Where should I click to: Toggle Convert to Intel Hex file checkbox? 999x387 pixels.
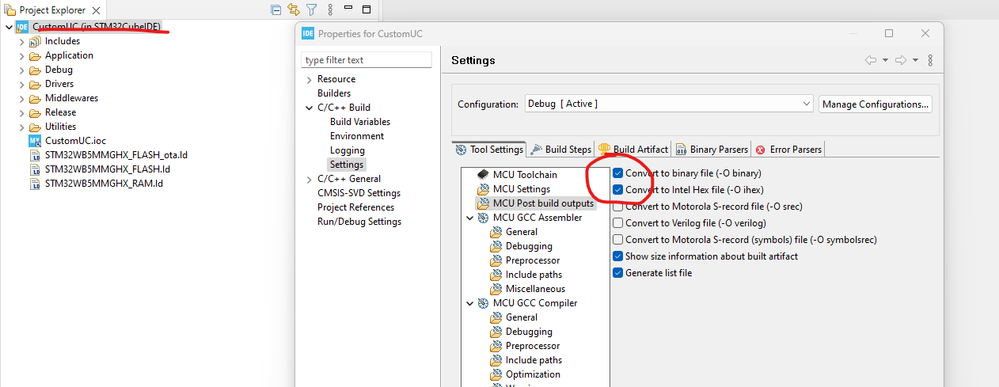[x=617, y=189]
